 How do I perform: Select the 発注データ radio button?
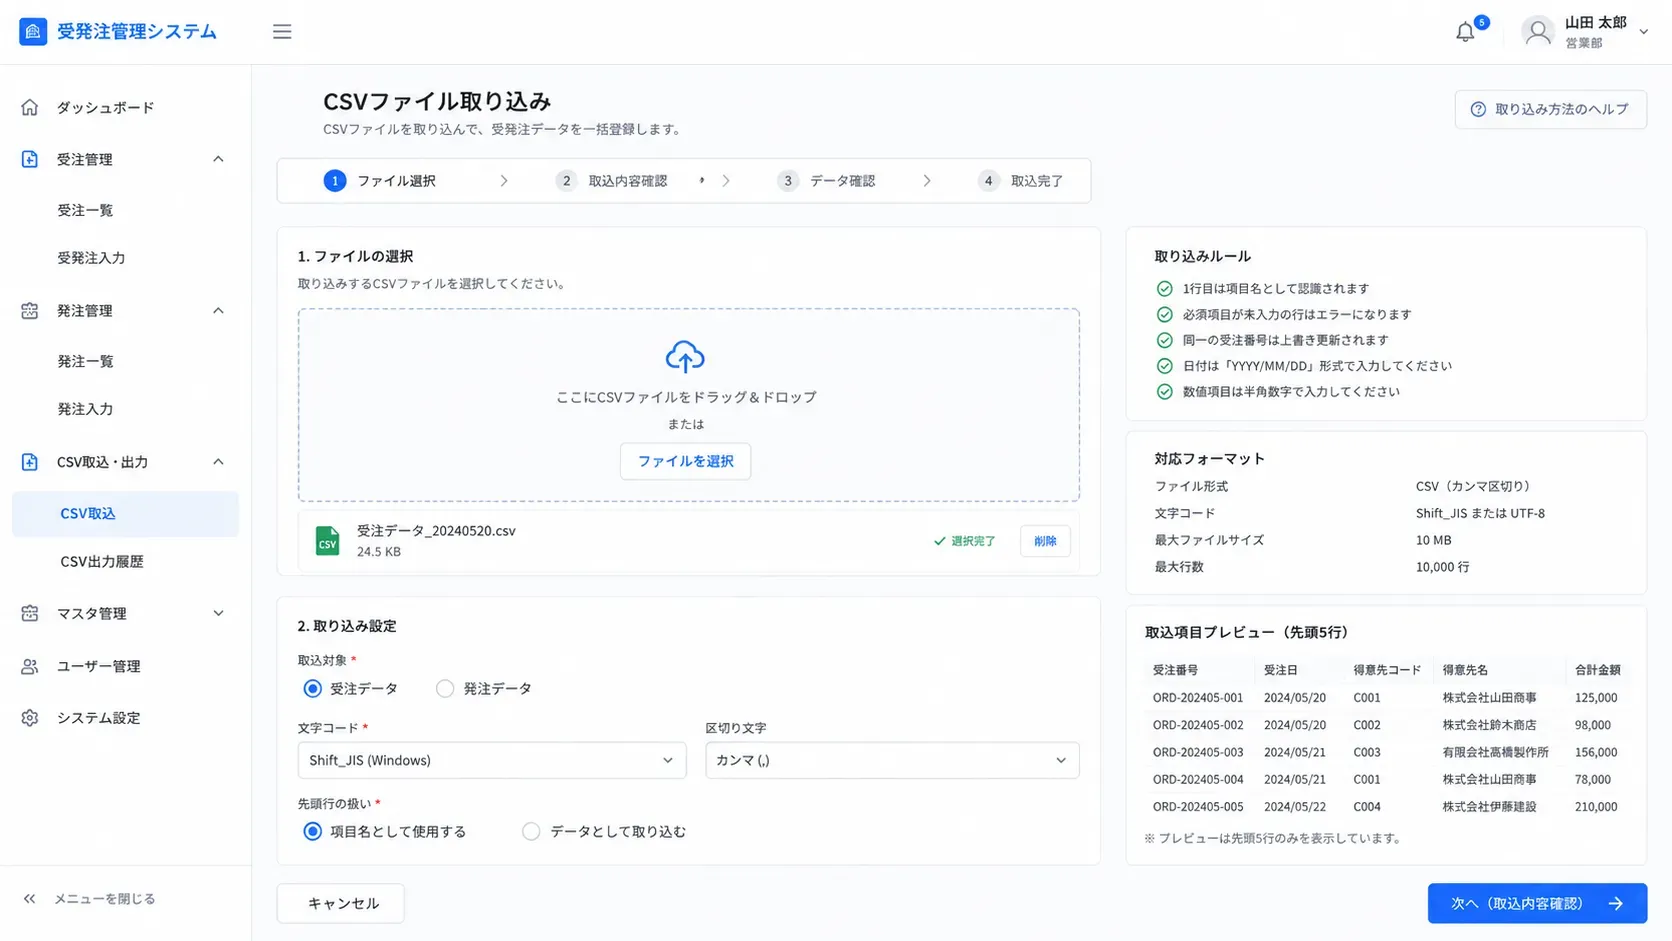pos(445,689)
